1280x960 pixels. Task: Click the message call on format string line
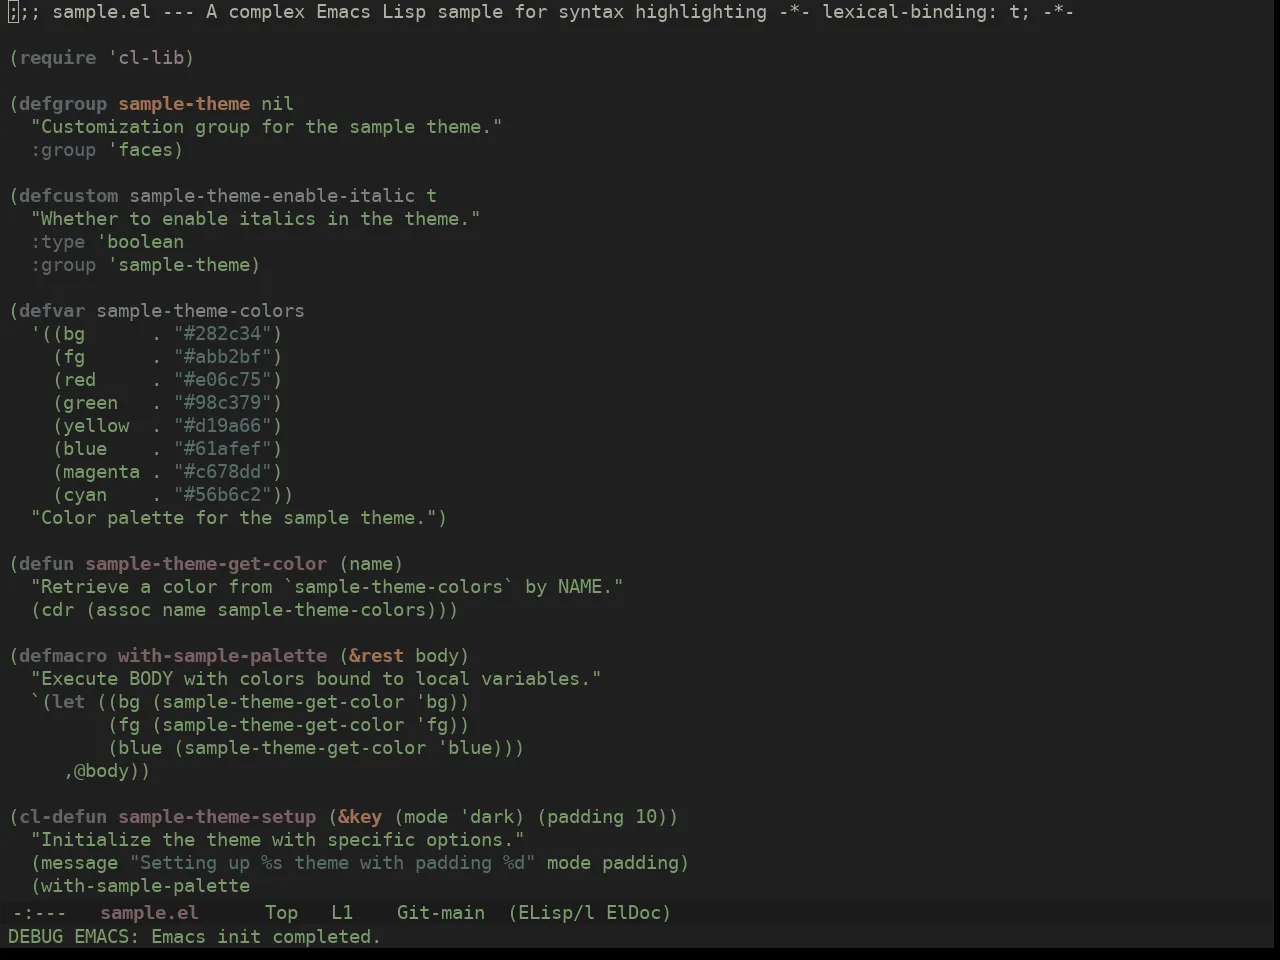point(80,862)
